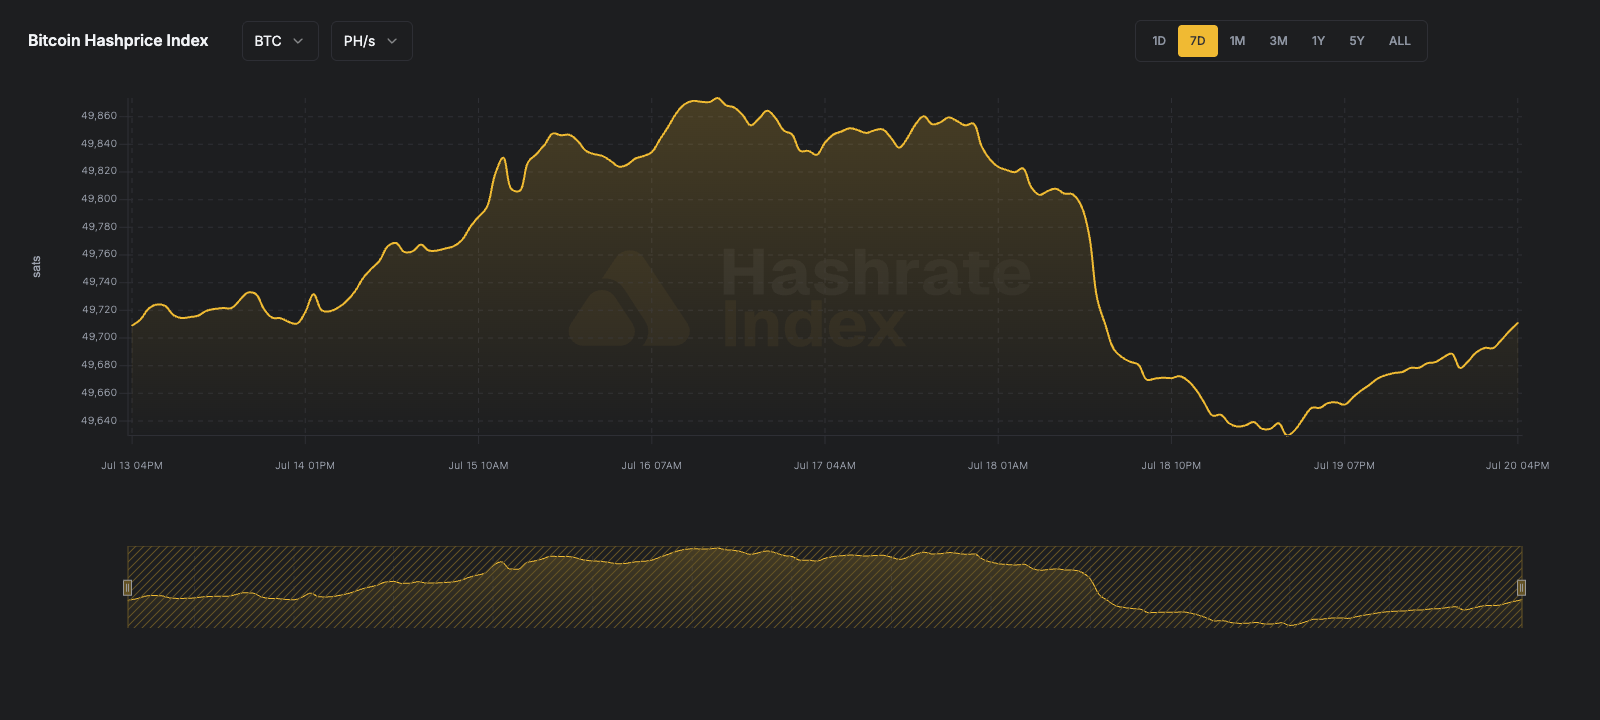Click the 49,720 y-axis label

pyautogui.click(x=99, y=310)
